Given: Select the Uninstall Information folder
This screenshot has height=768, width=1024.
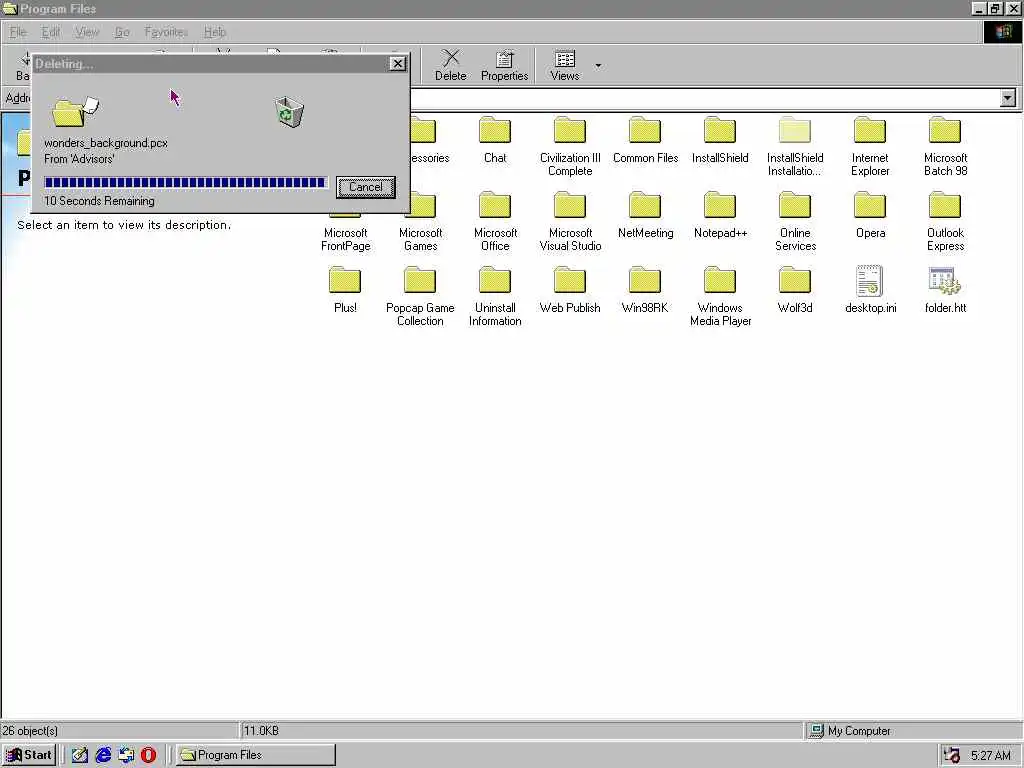Looking at the screenshot, I should (495, 297).
